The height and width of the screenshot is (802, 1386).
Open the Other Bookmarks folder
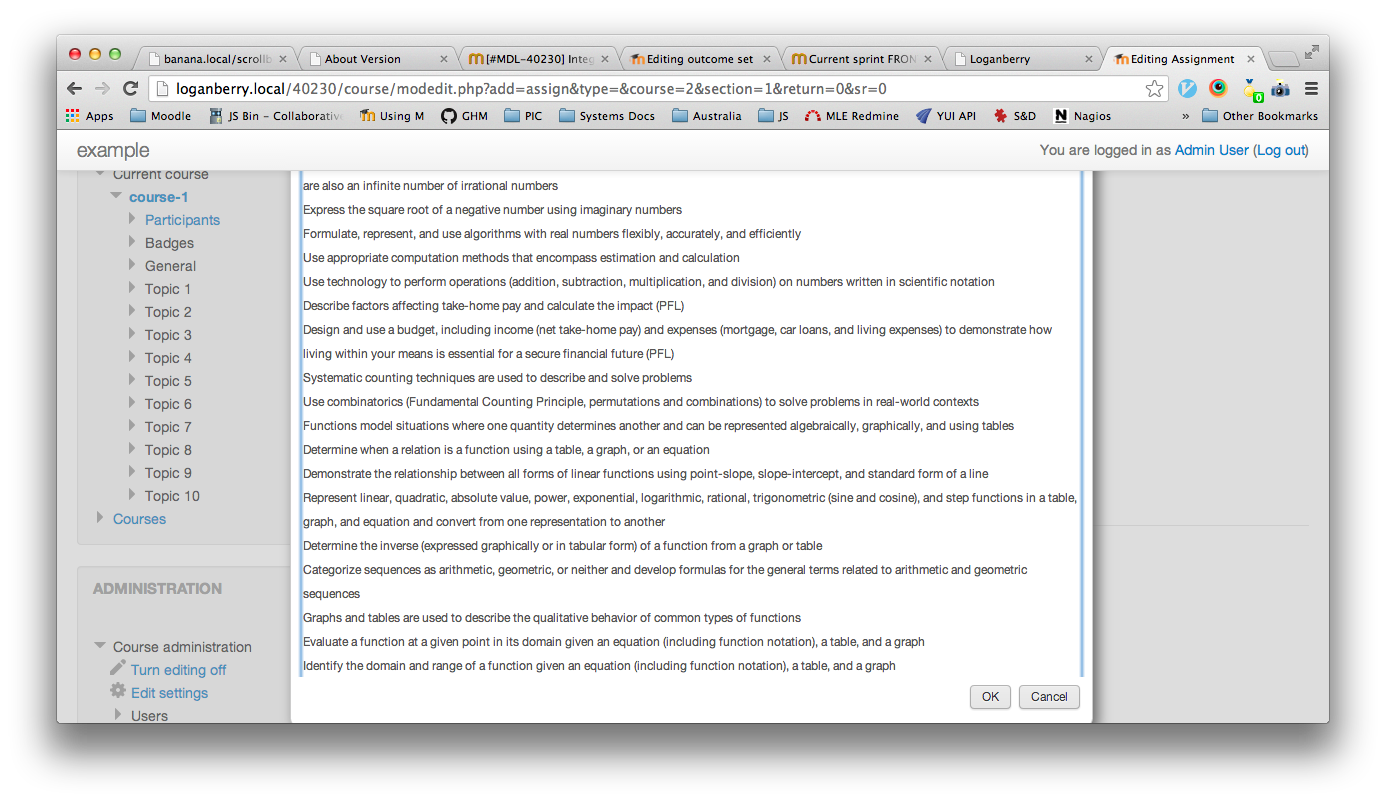(x=1260, y=116)
